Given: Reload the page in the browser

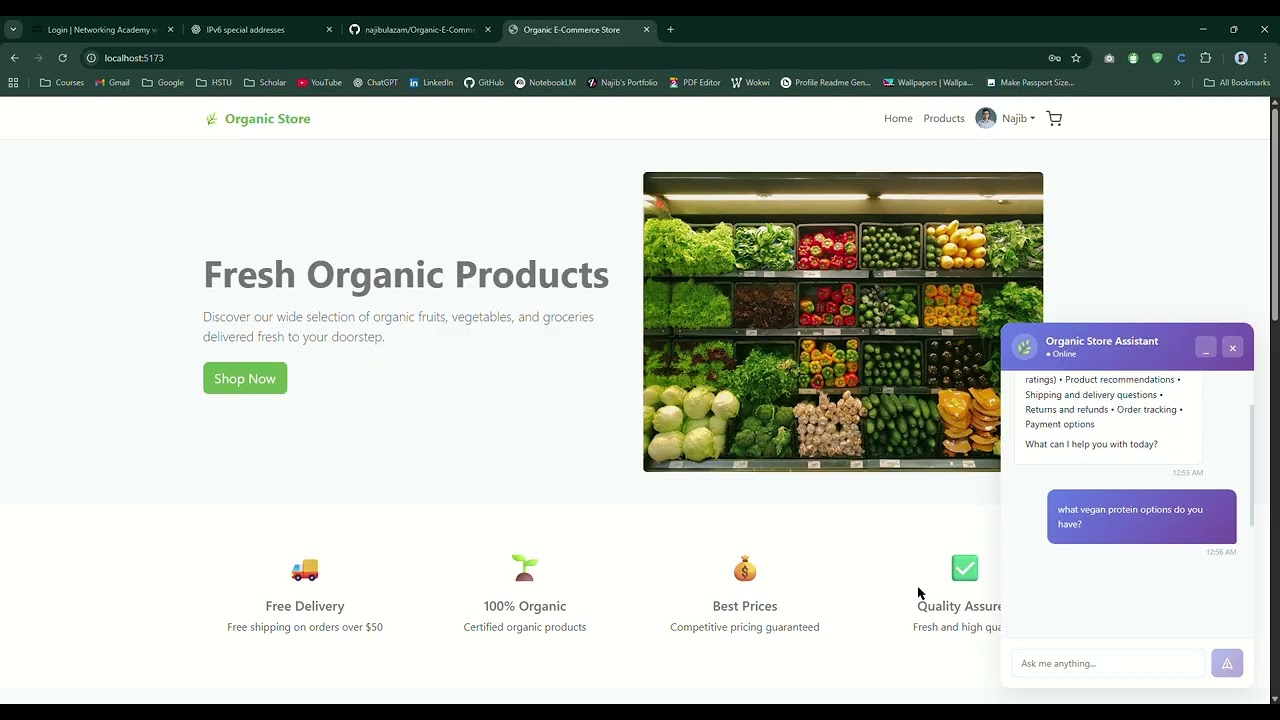Looking at the screenshot, I should 62,58.
